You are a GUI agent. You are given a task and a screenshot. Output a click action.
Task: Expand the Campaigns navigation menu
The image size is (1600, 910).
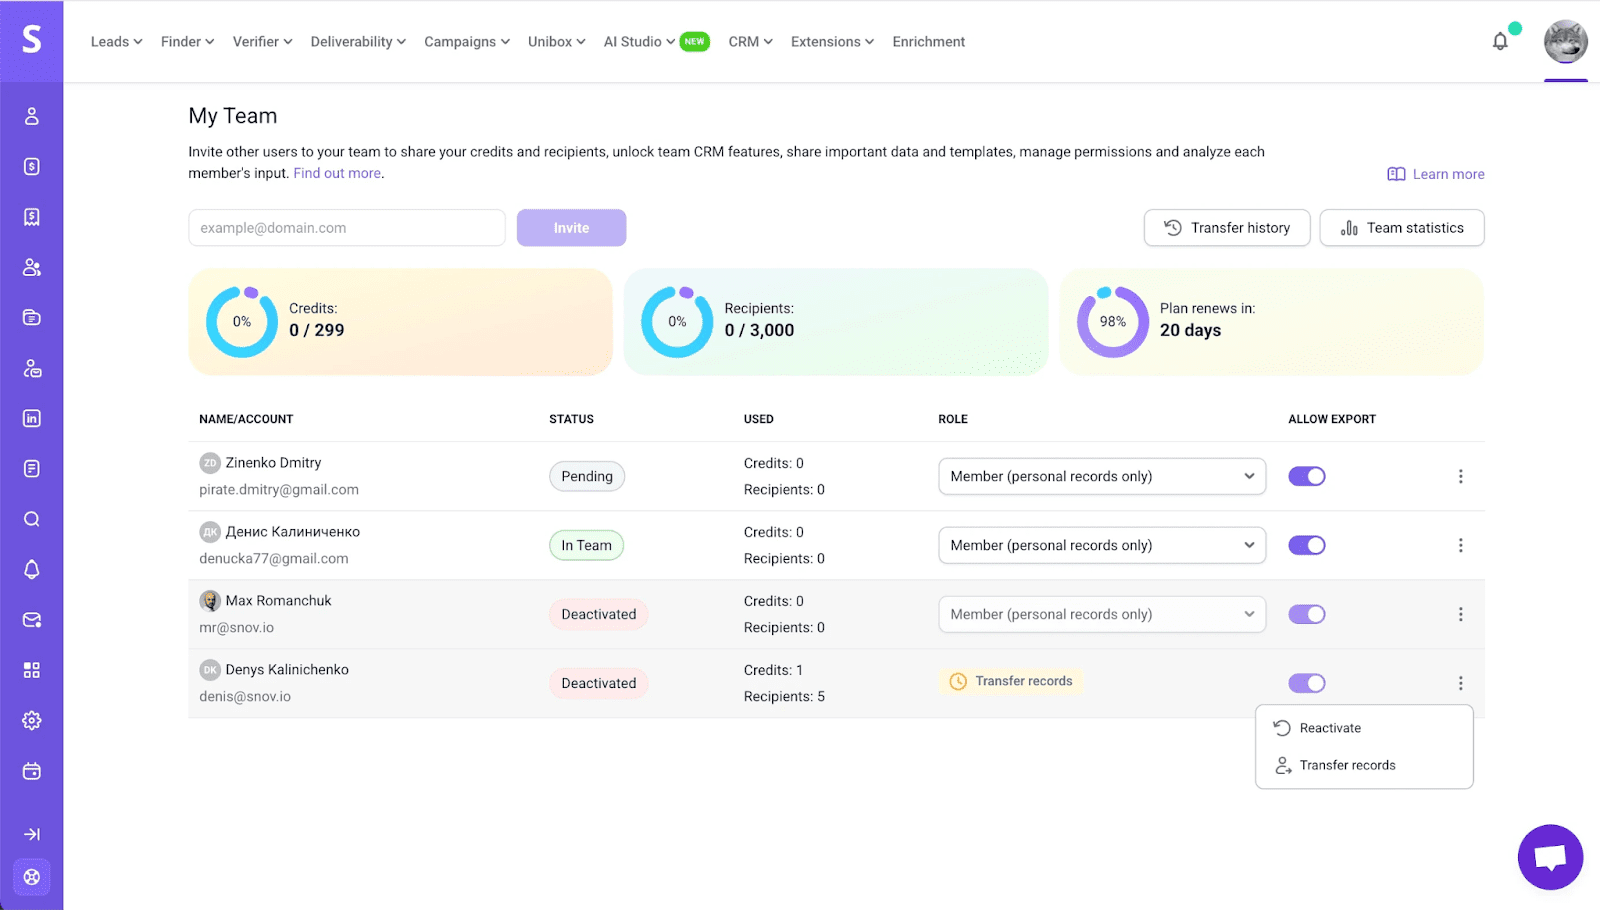(466, 42)
